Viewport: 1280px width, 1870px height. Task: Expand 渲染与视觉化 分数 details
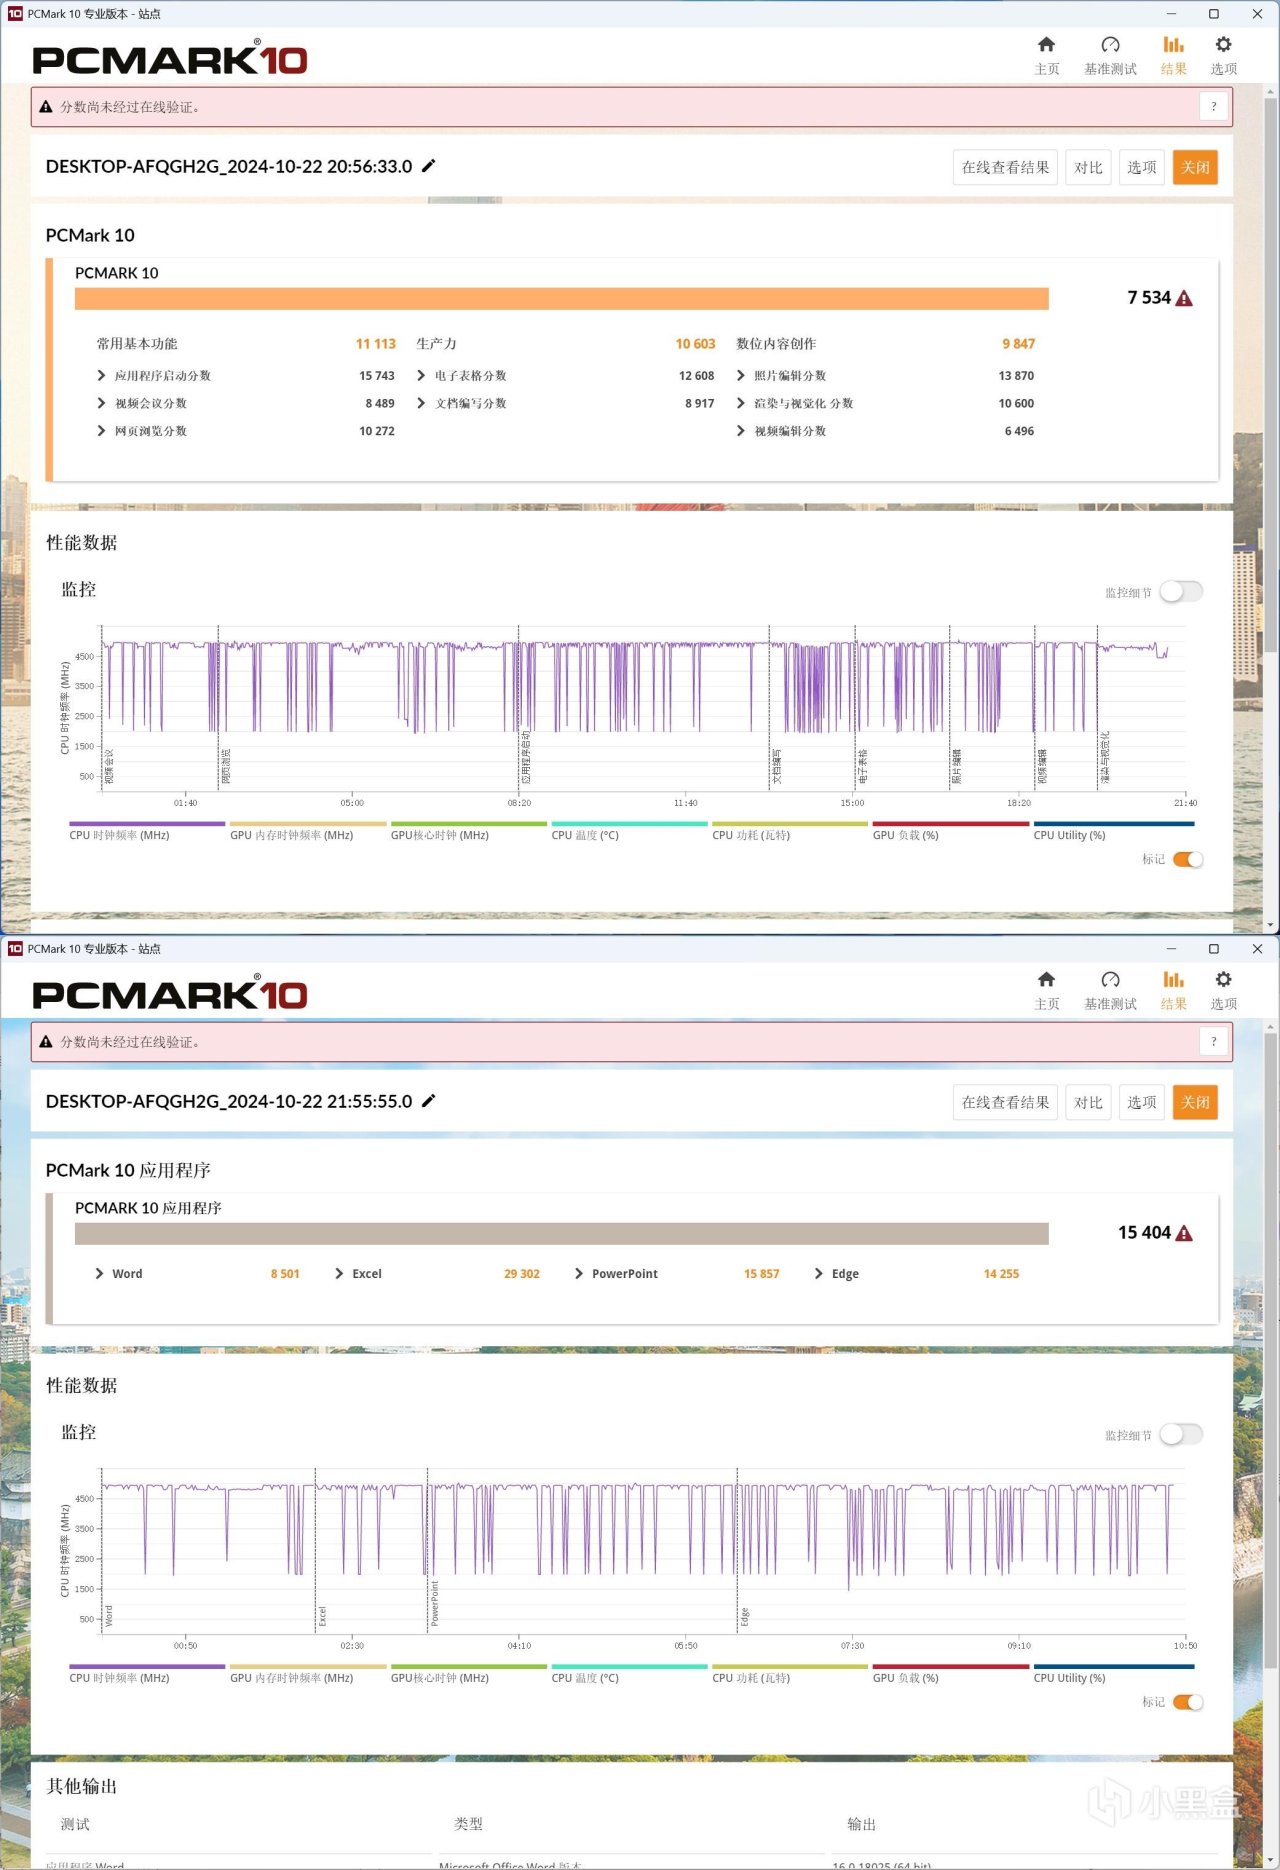click(740, 403)
